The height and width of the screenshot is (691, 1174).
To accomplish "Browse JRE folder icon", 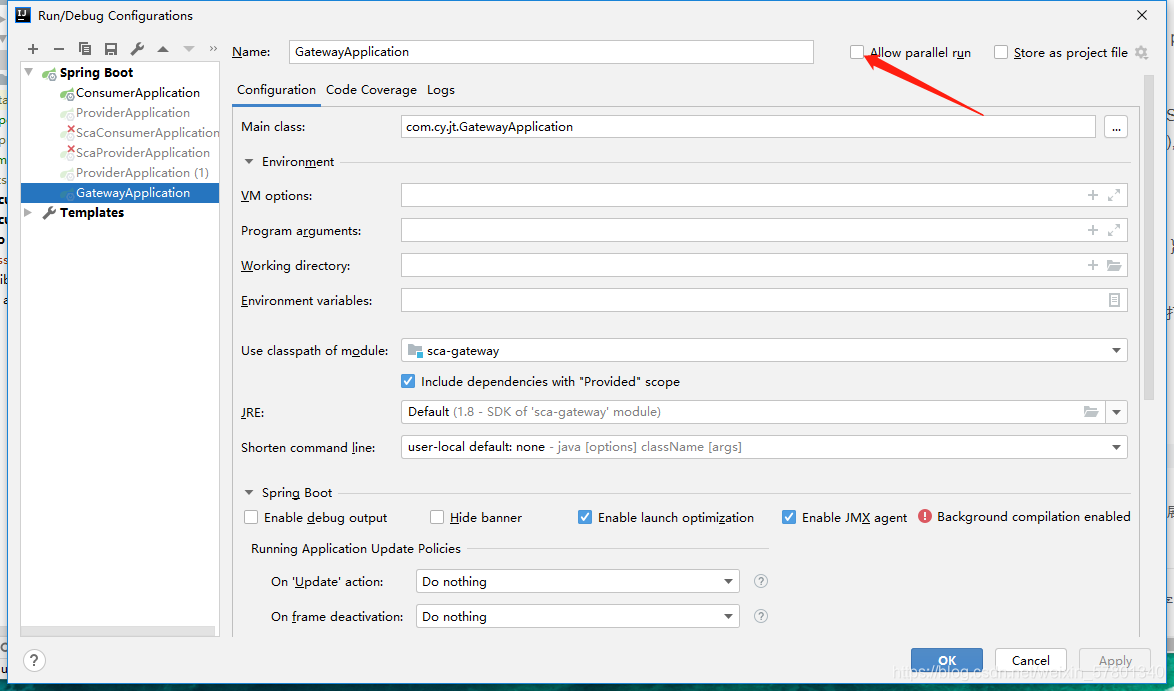I will 1091,412.
